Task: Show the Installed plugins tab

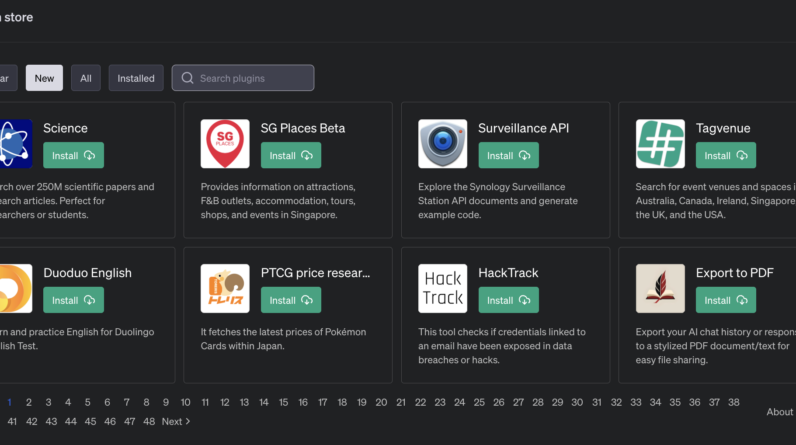Action: 136,78
